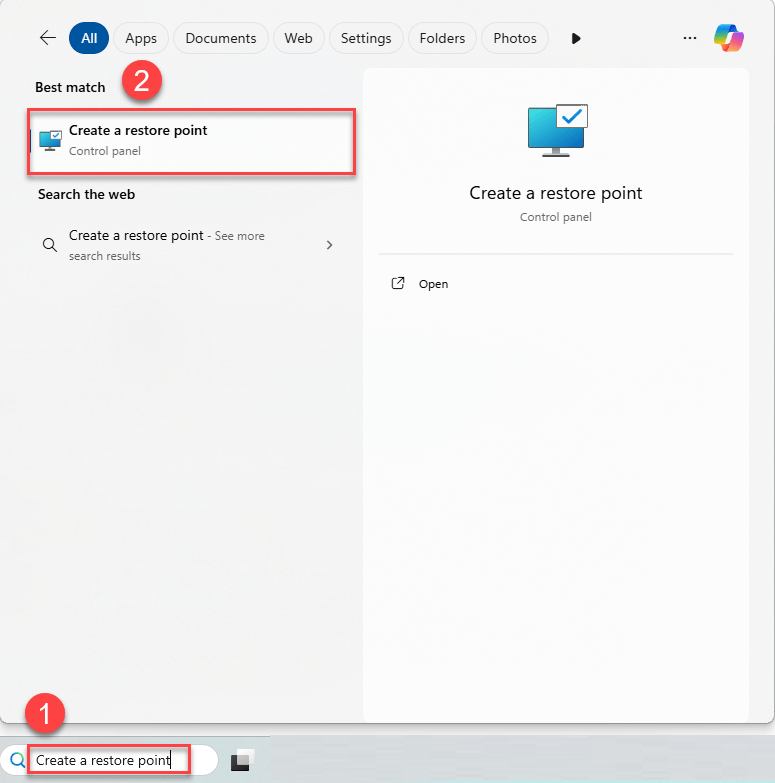This screenshot has width=775, height=783.
Task: Switch to the Photos filter
Action: click(515, 38)
